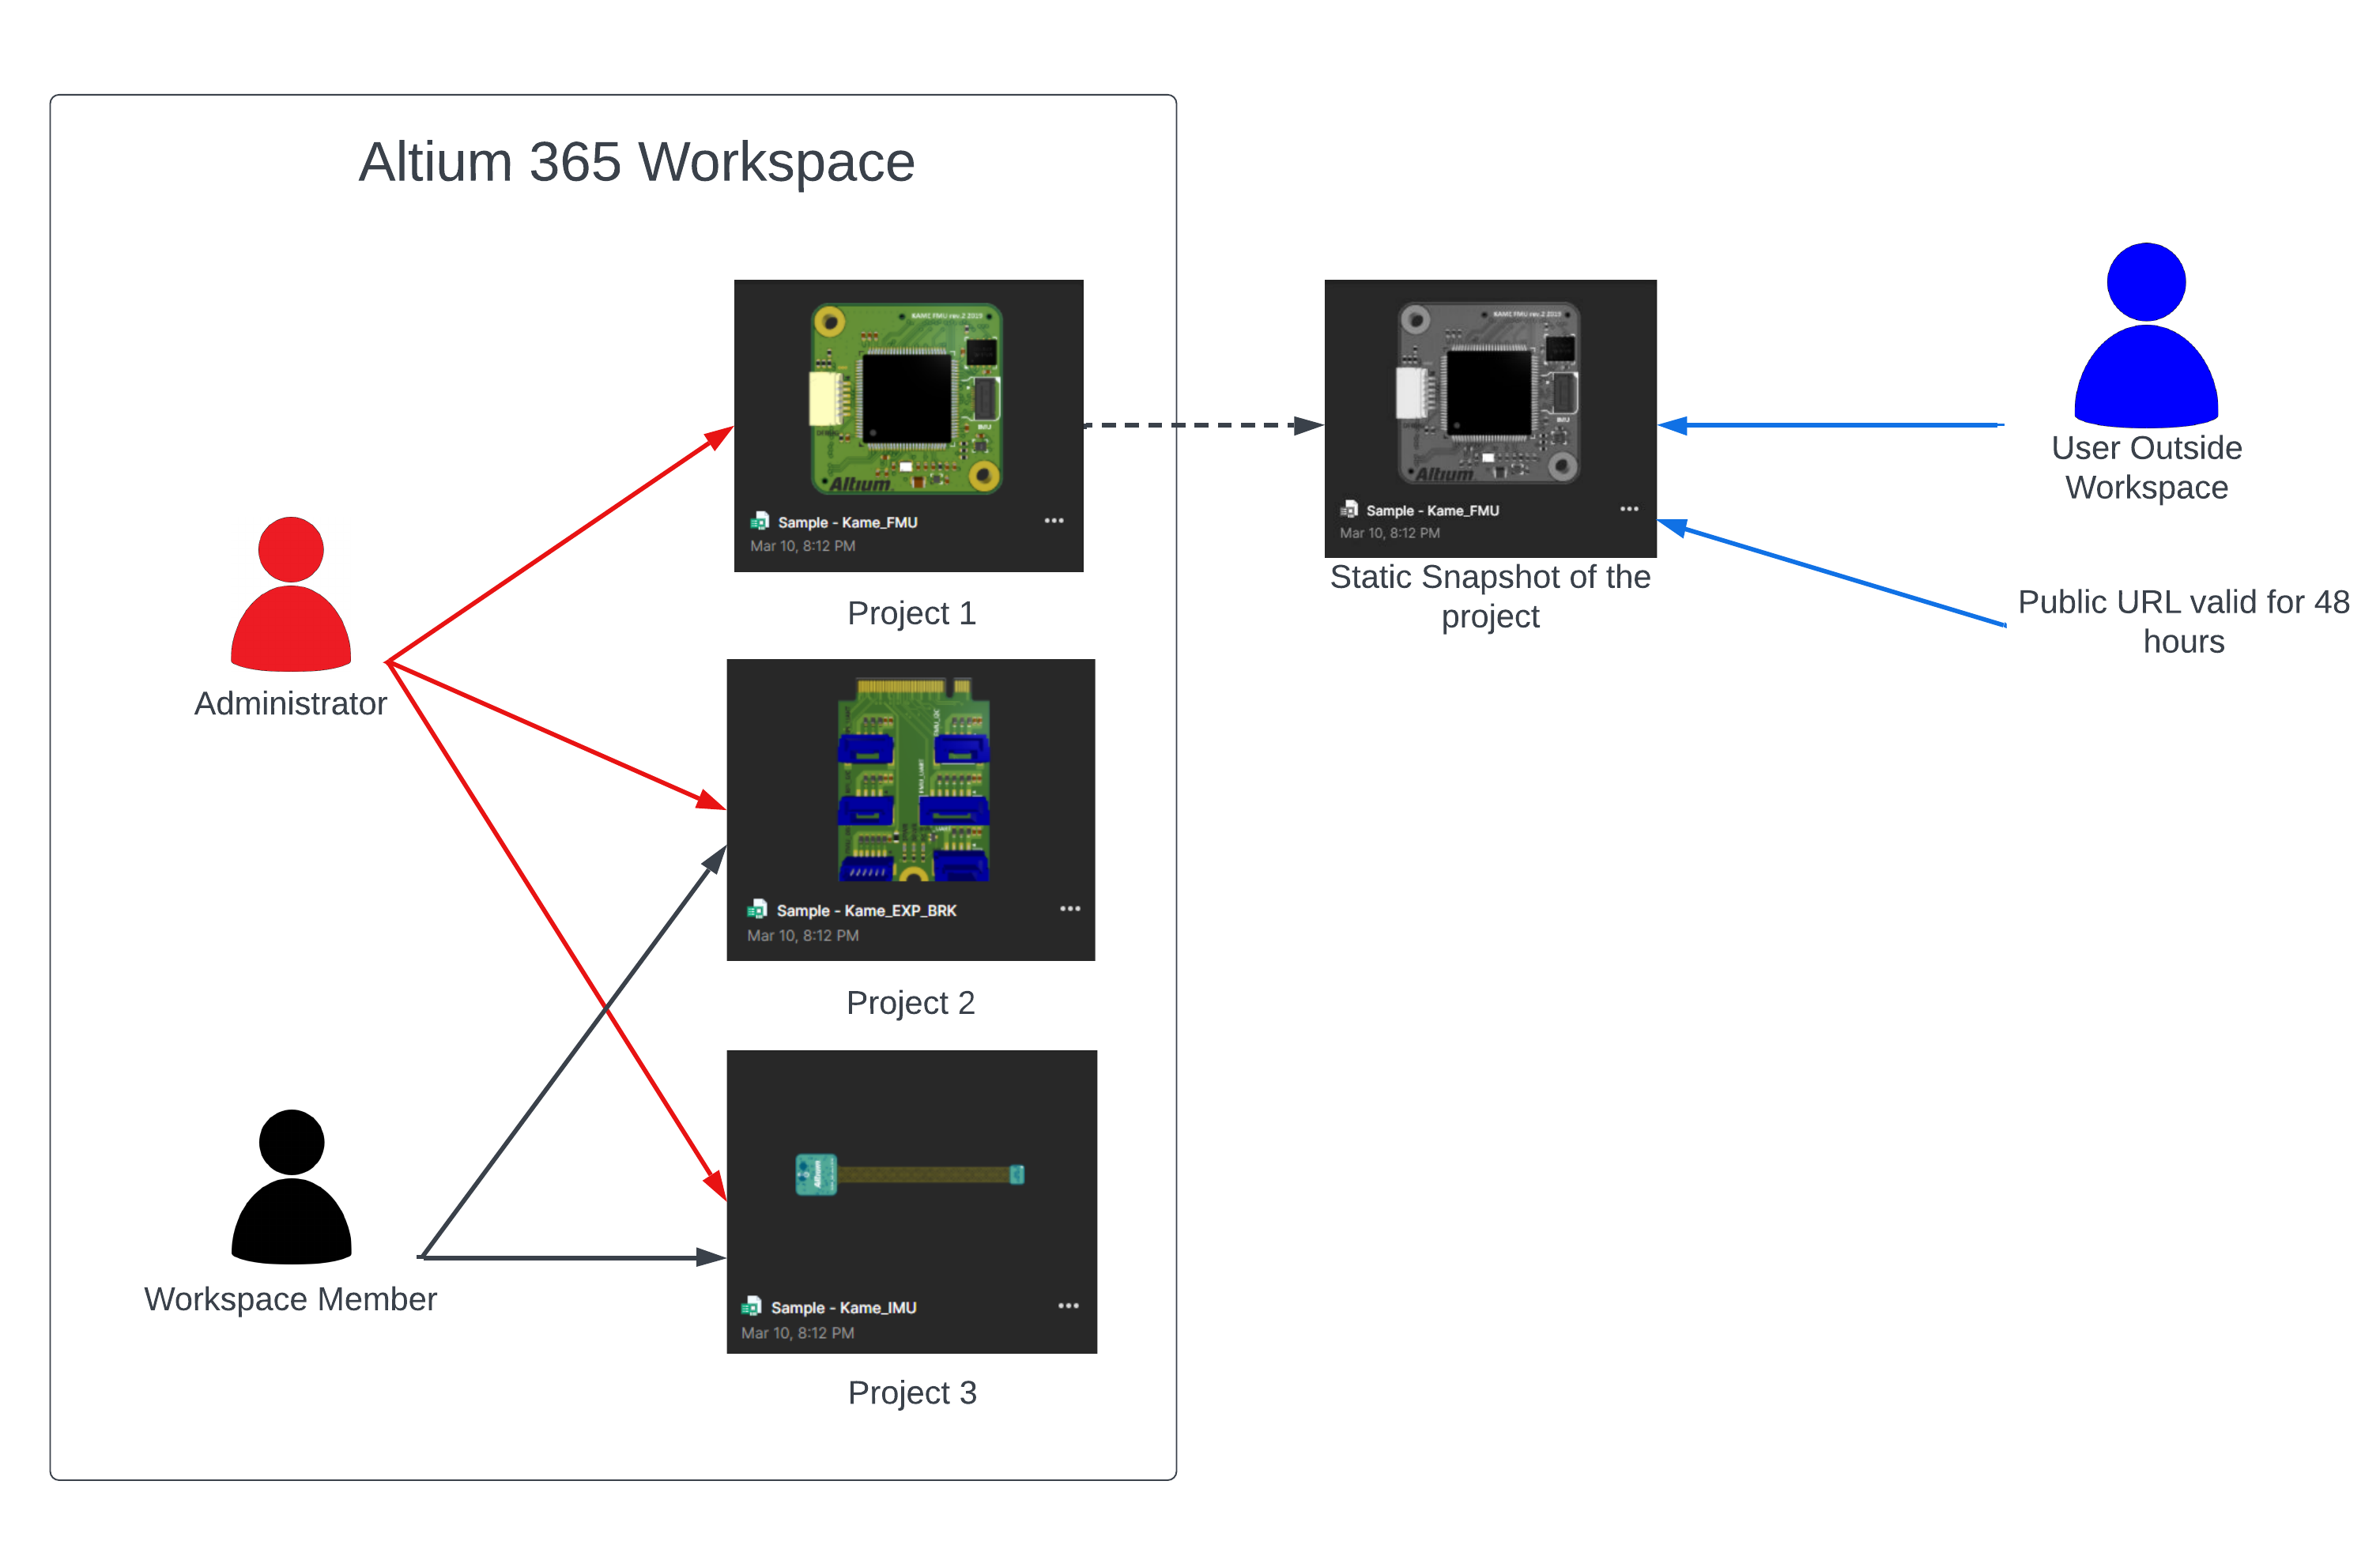Click project file icon beside Kame_EXP_BRK title
This screenshot has width=2380, height=1545.
click(757, 909)
